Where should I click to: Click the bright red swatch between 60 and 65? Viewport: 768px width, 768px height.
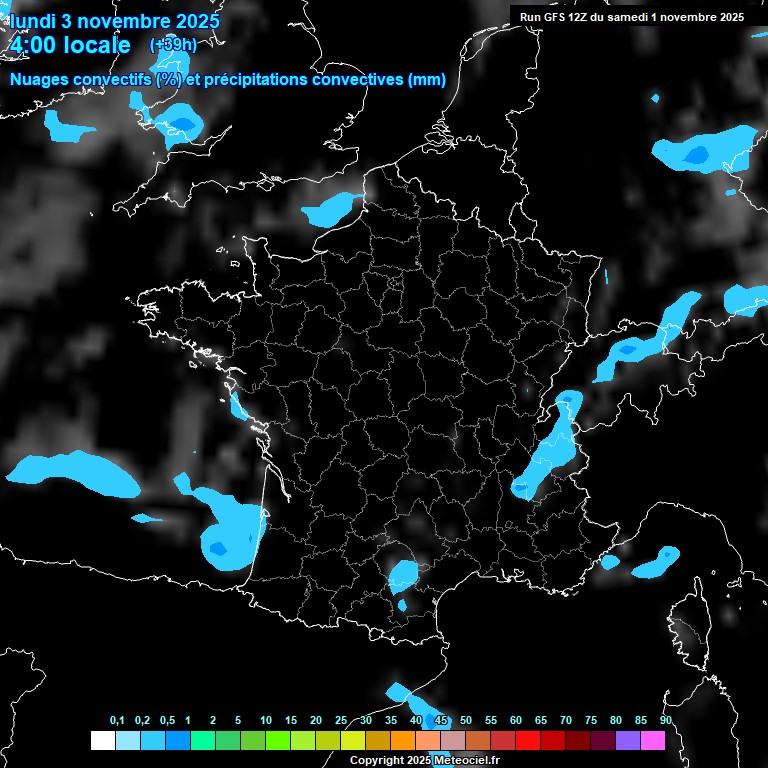click(528, 740)
